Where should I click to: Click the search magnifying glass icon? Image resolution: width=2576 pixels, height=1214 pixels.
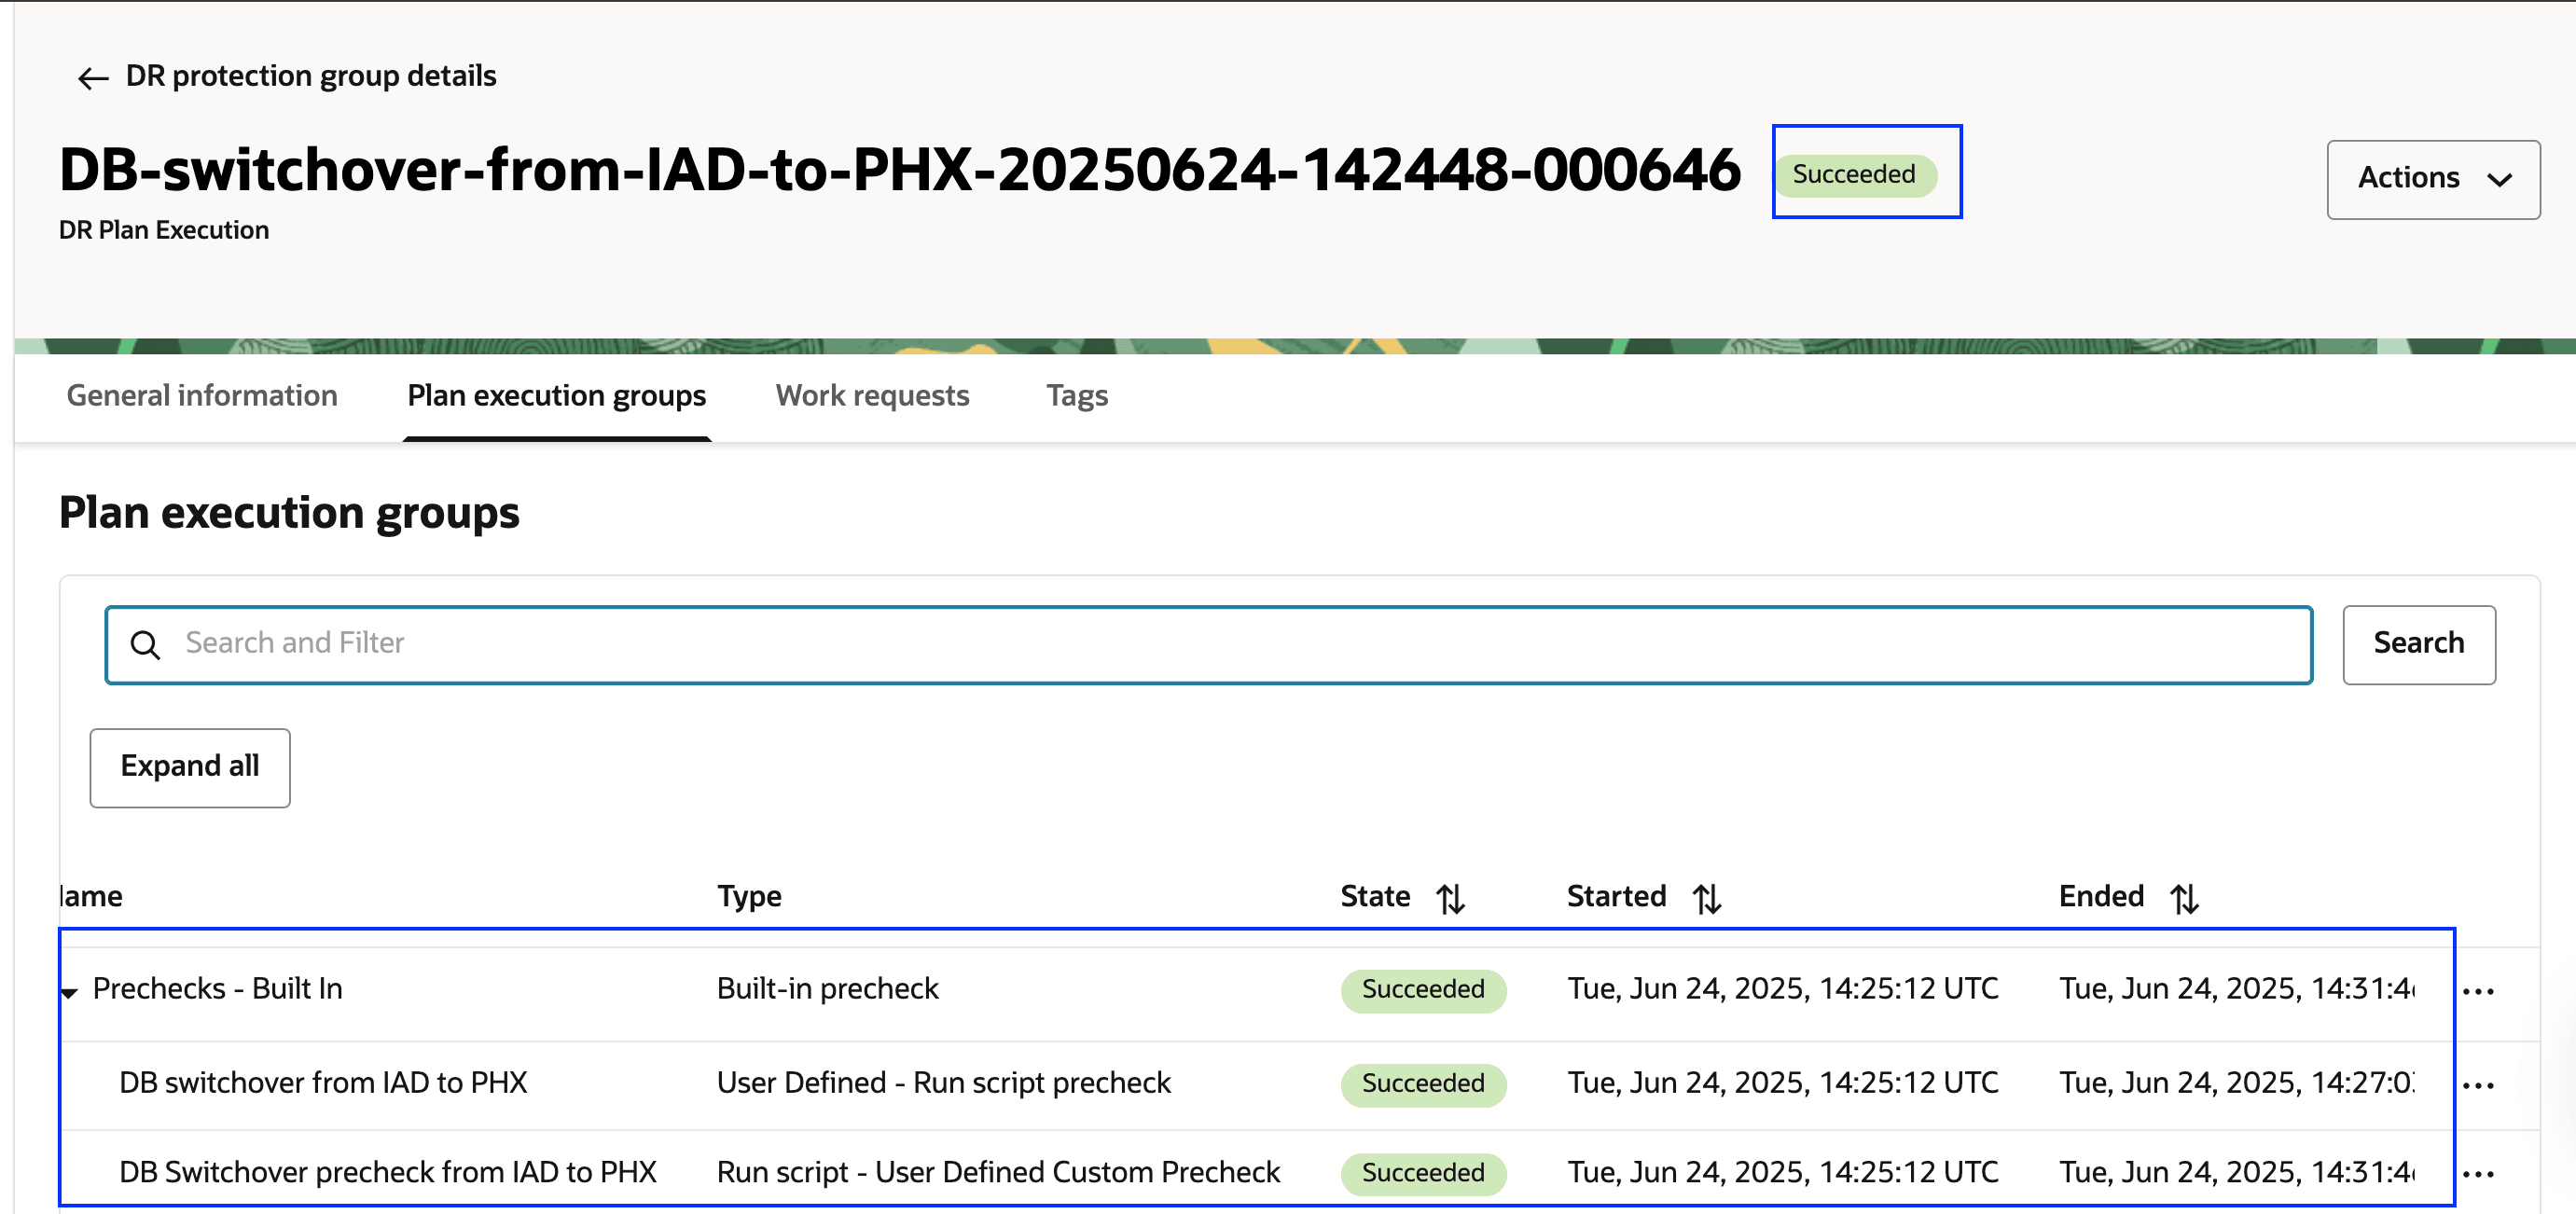point(146,644)
